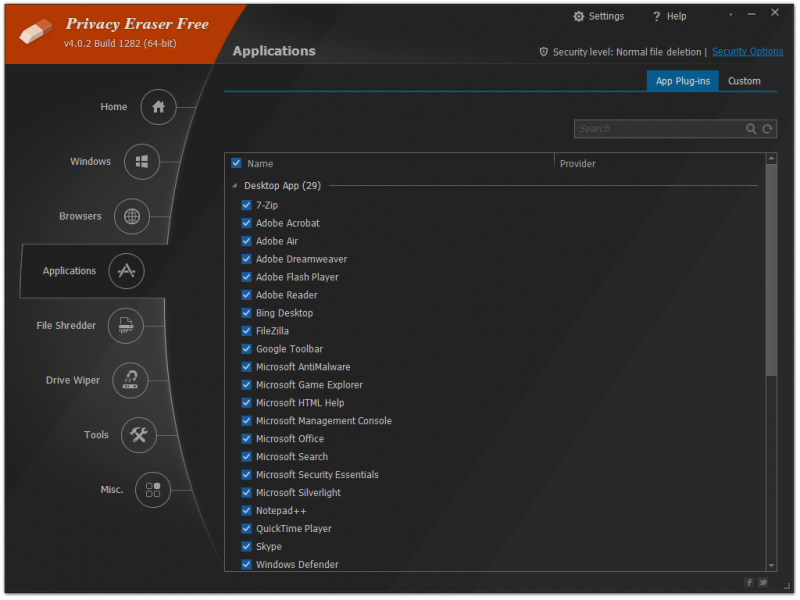Viewport: 800px width, 600px height.
Task: Switch to the Custom tab
Action: point(744,81)
